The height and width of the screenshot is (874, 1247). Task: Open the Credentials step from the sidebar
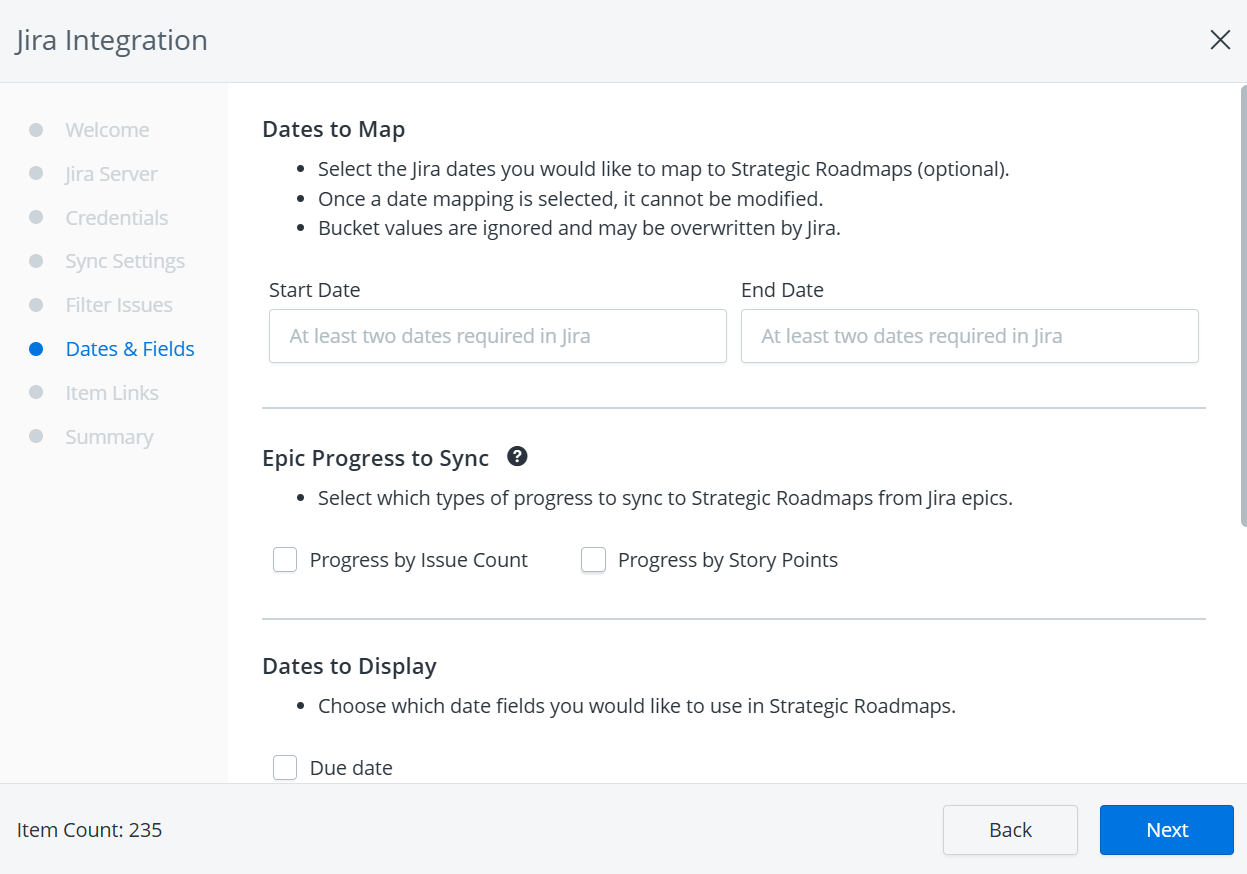[x=116, y=217]
